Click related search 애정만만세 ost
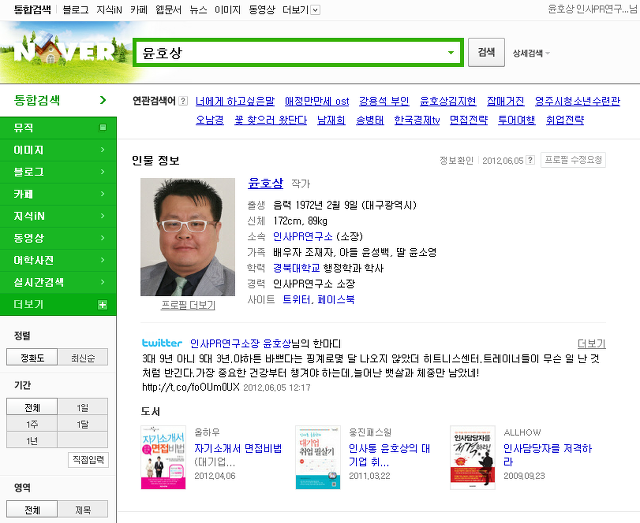The height and width of the screenshot is (523, 640). point(317,101)
